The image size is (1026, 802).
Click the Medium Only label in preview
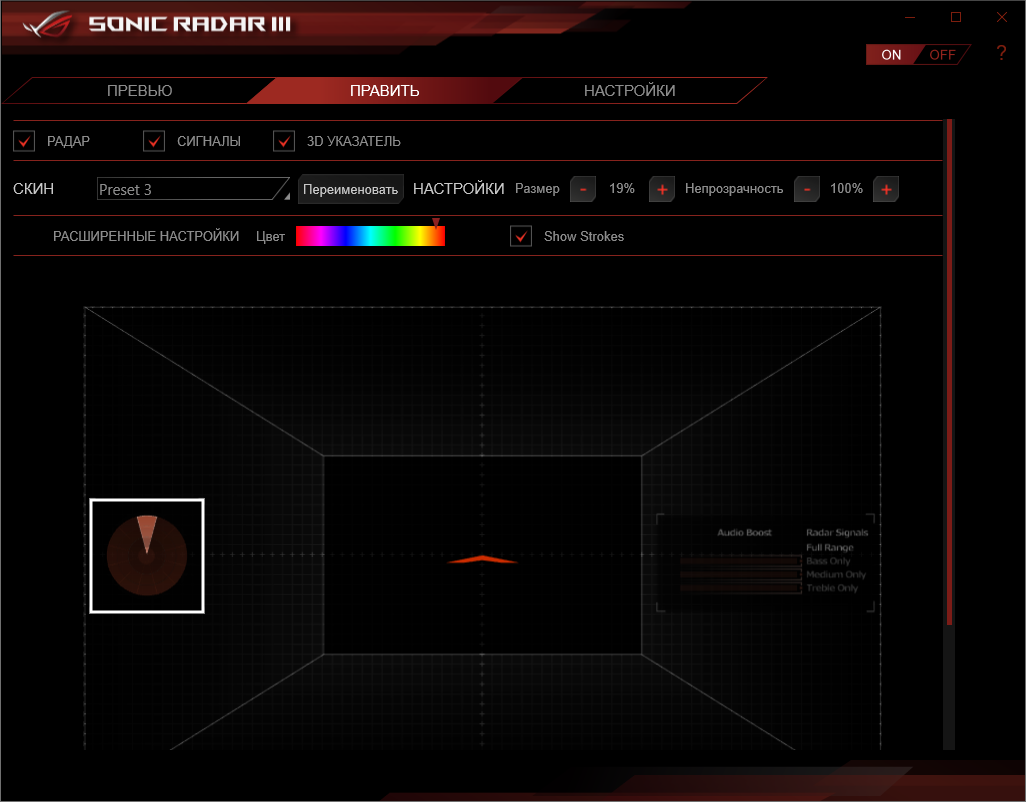click(x=836, y=574)
